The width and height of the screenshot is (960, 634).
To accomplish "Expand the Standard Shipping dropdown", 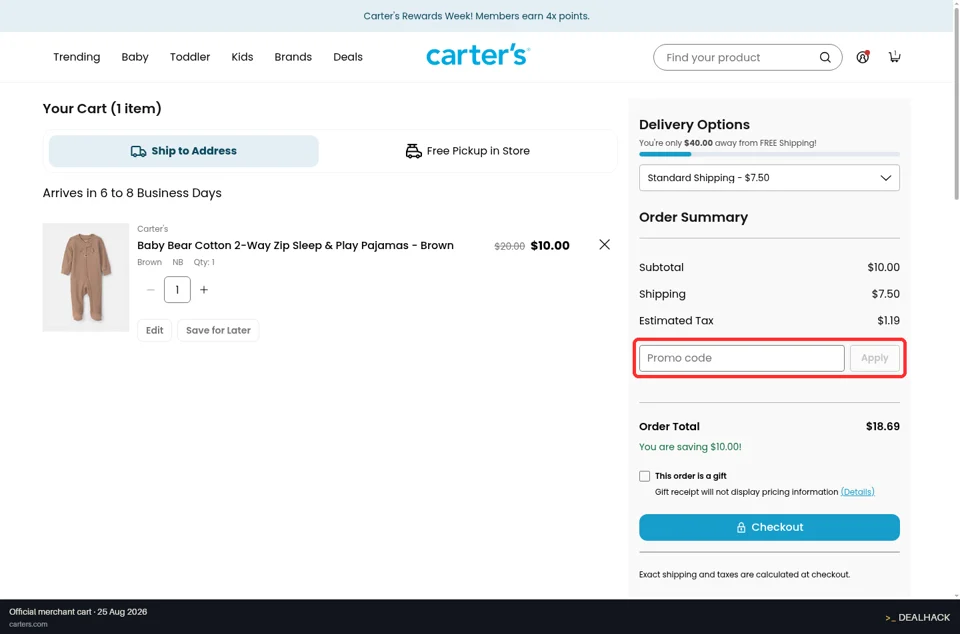I will coord(769,178).
